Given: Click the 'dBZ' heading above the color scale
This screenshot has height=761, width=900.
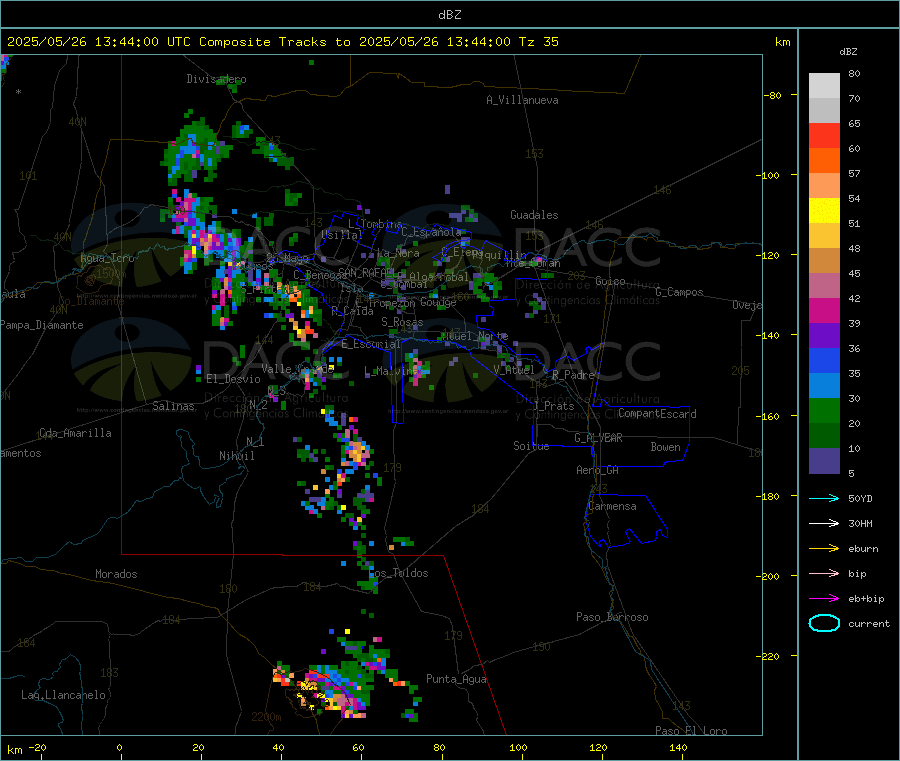Looking at the screenshot, I should click(848, 52).
